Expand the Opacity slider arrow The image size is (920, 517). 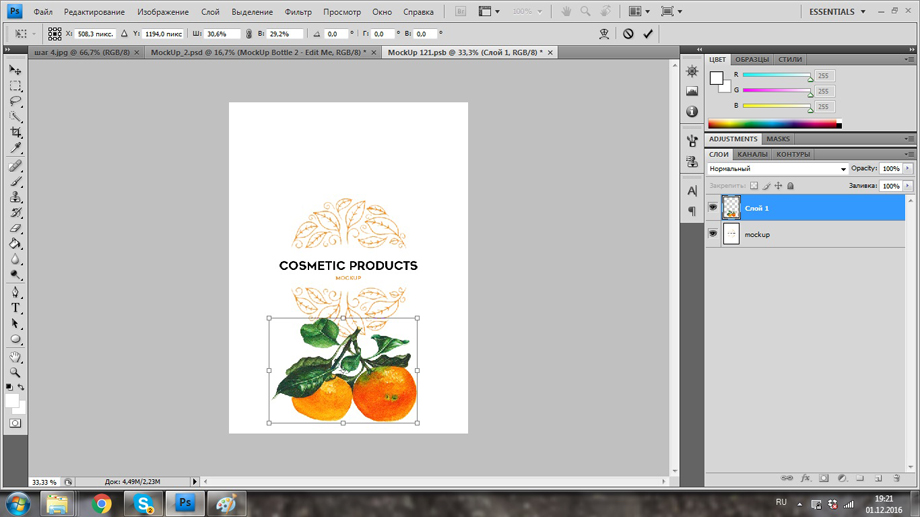(x=908, y=169)
